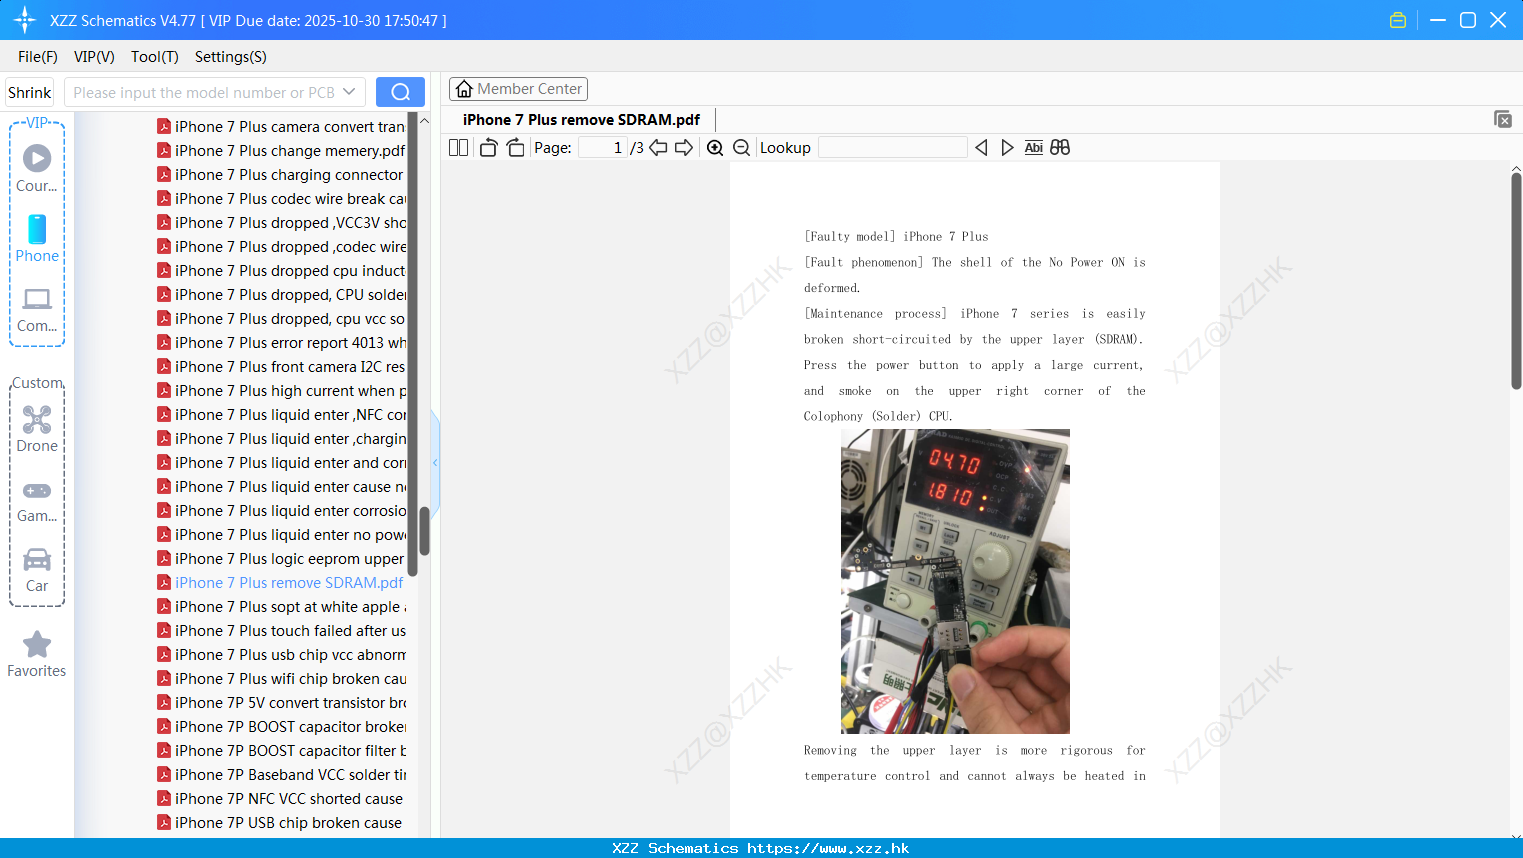The height and width of the screenshot is (858, 1523).
Task: Open iPhone 7 Plus logic eeprom file
Action: (281, 559)
